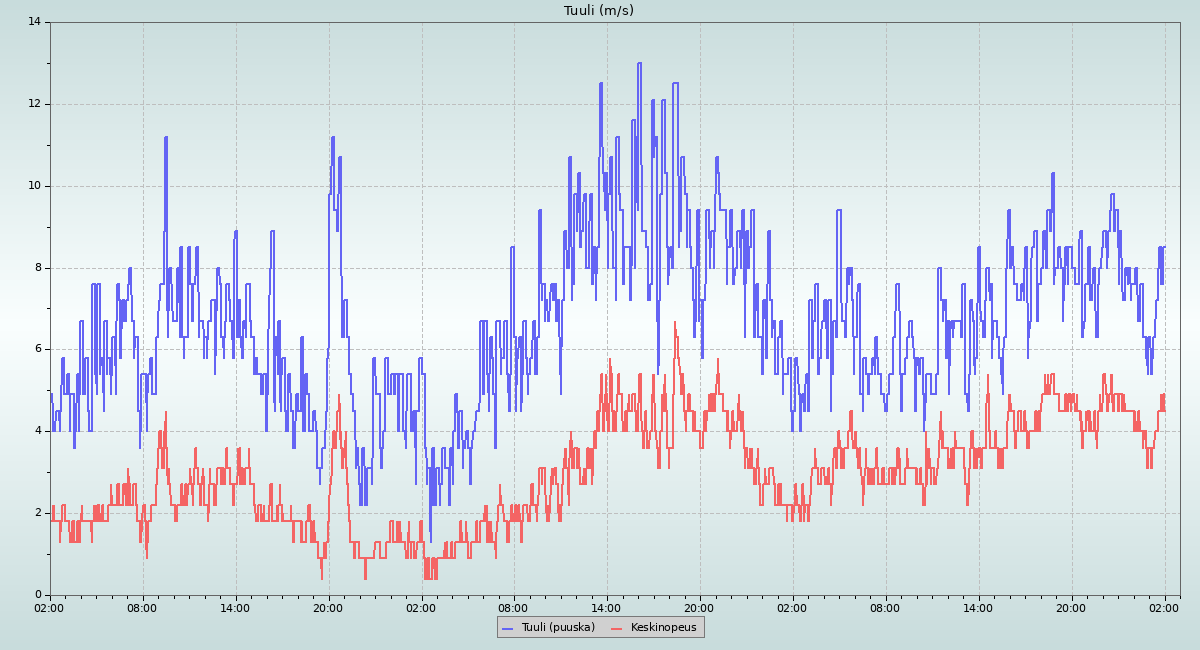Select the first 14:00 time axis label

(235, 607)
